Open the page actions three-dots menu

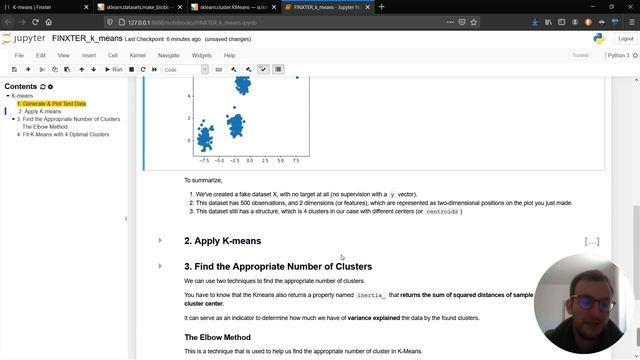pyautogui.click(x=450, y=22)
